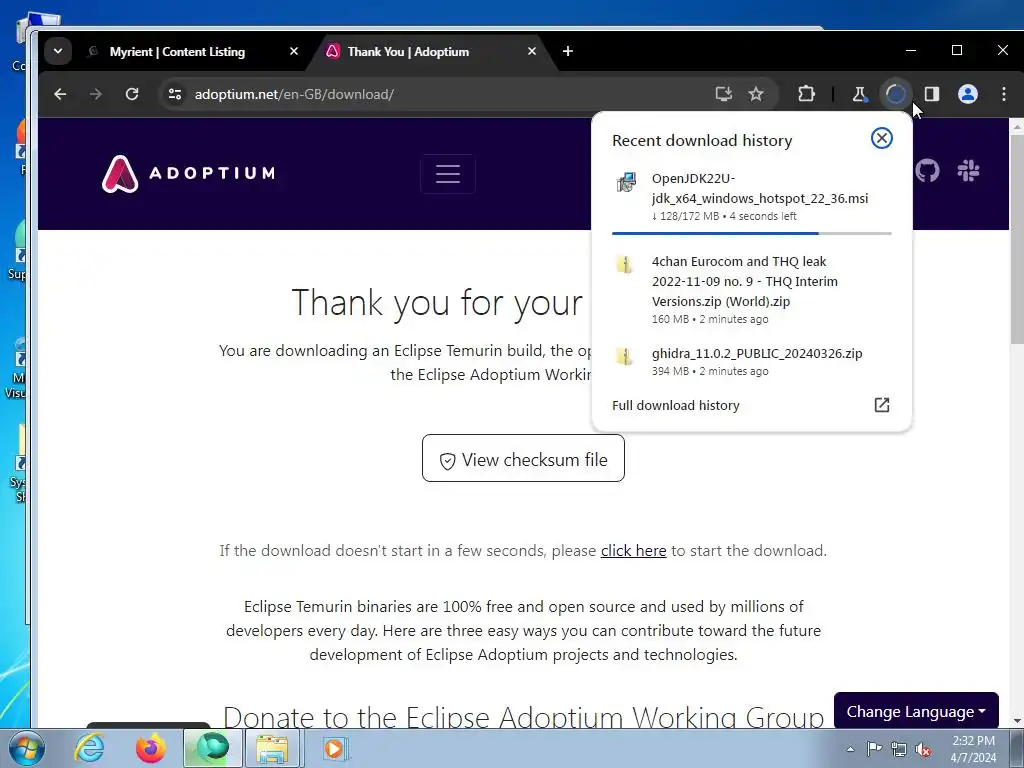Screen dimensions: 1024x768
Task: Click the forward navigation arrow
Action: (96, 94)
